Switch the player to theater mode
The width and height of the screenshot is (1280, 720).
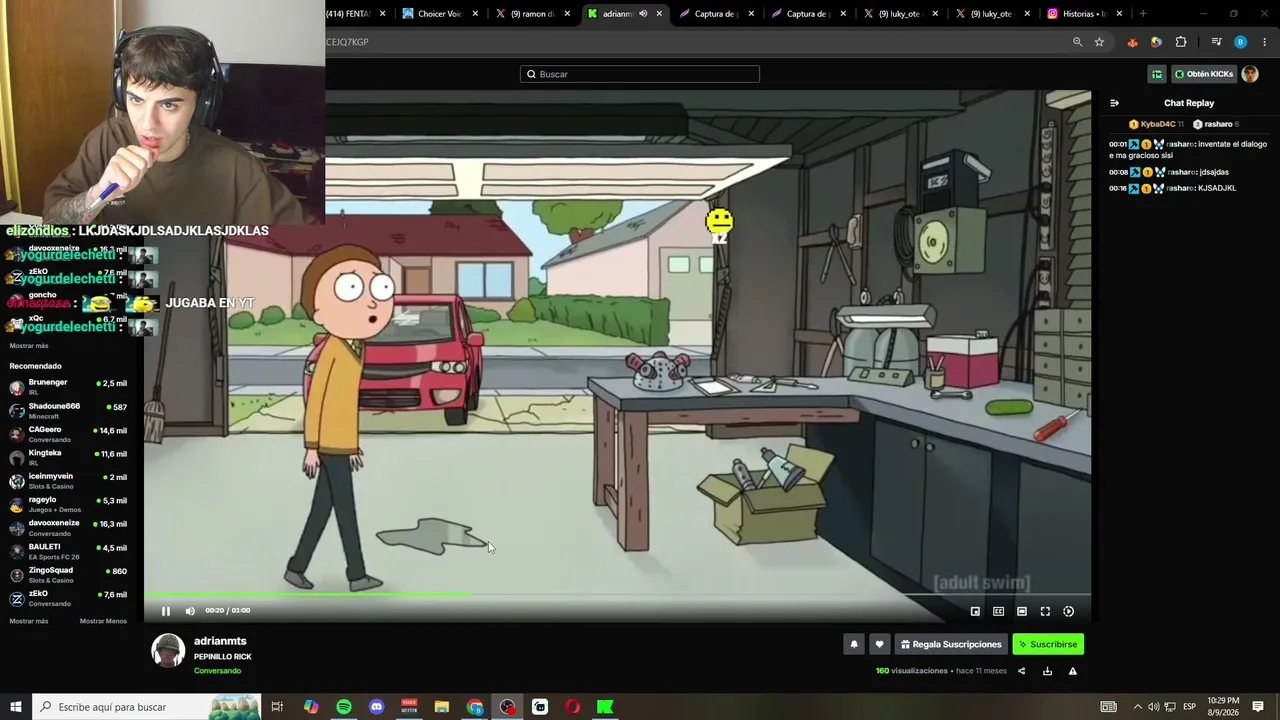tap(1022, 611)
